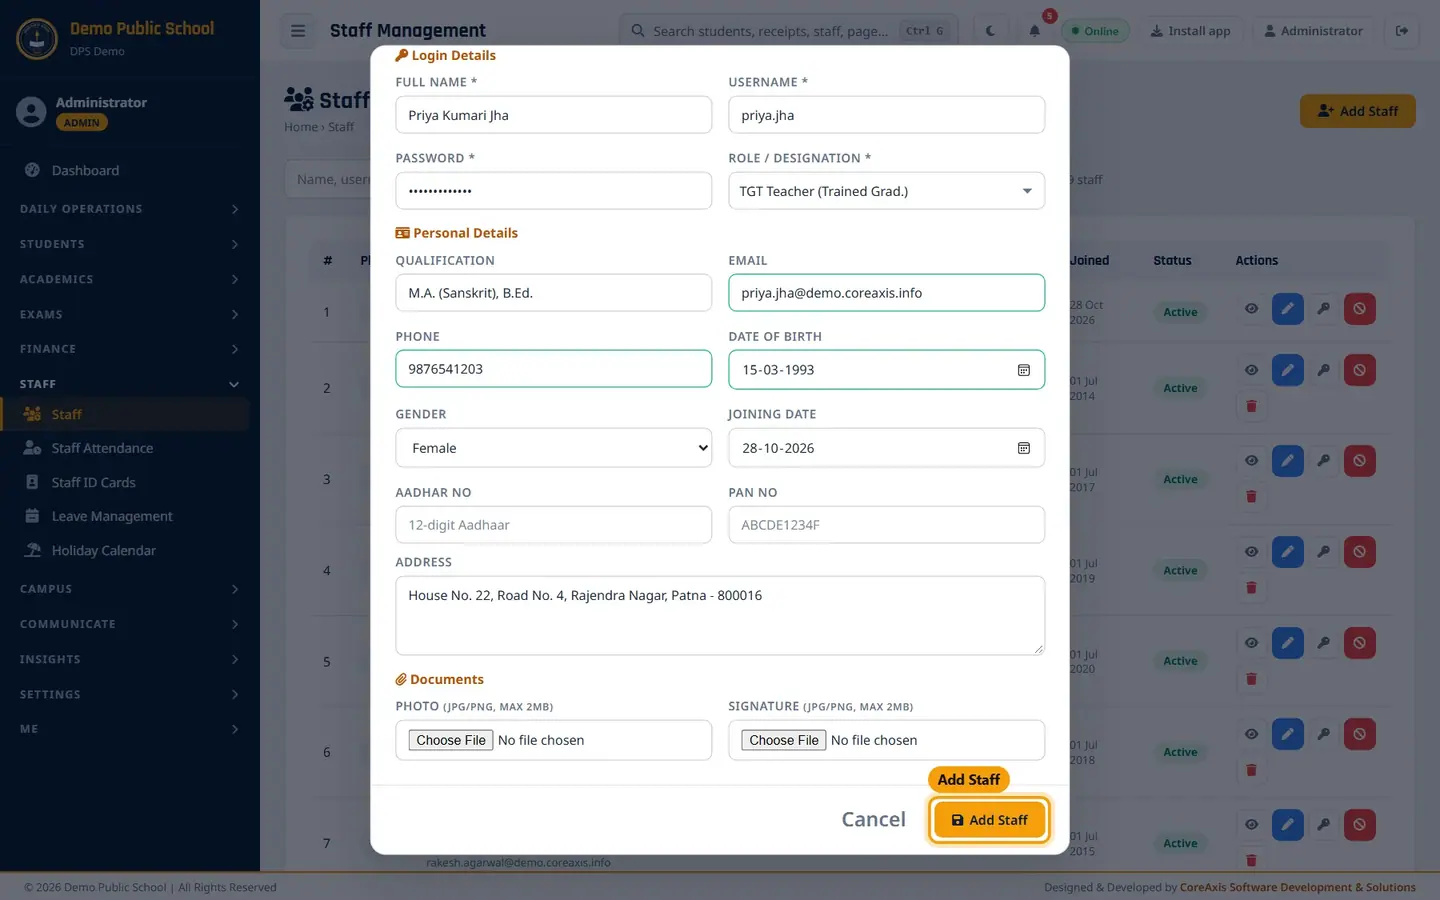The width and height of the screenshot is (1440, 900).
Task: Deactivate staff row 1 with the red ban icon
Action: tap(1360, 309)
